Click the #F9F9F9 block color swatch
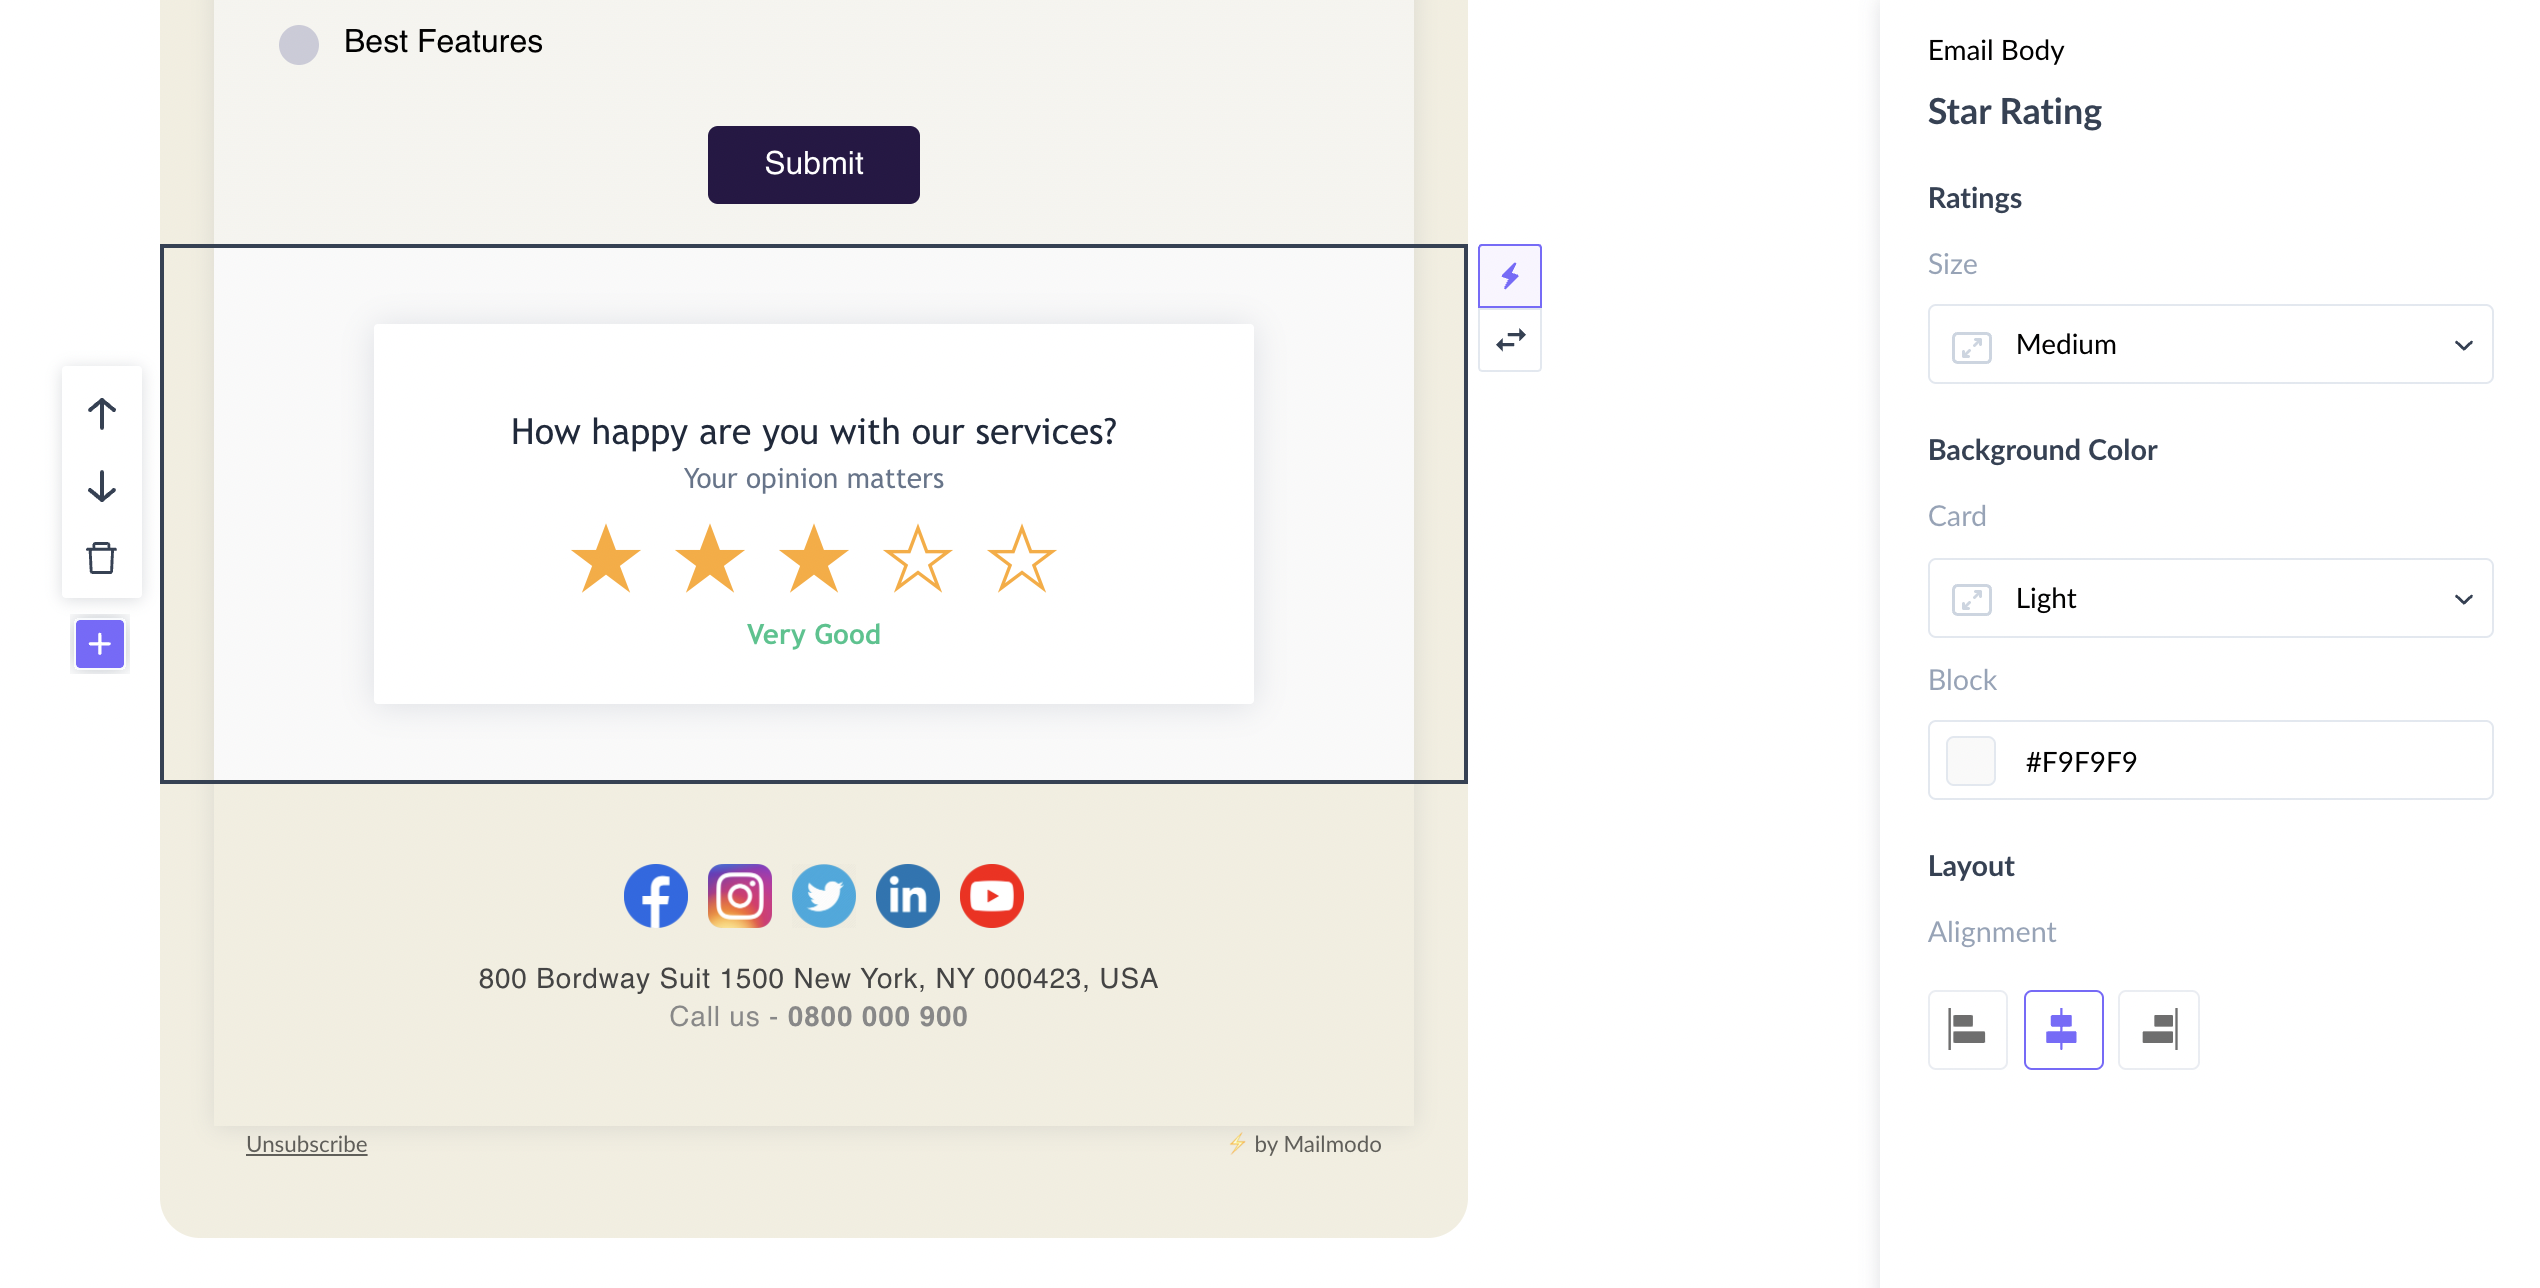 [x=1972, y=759]
